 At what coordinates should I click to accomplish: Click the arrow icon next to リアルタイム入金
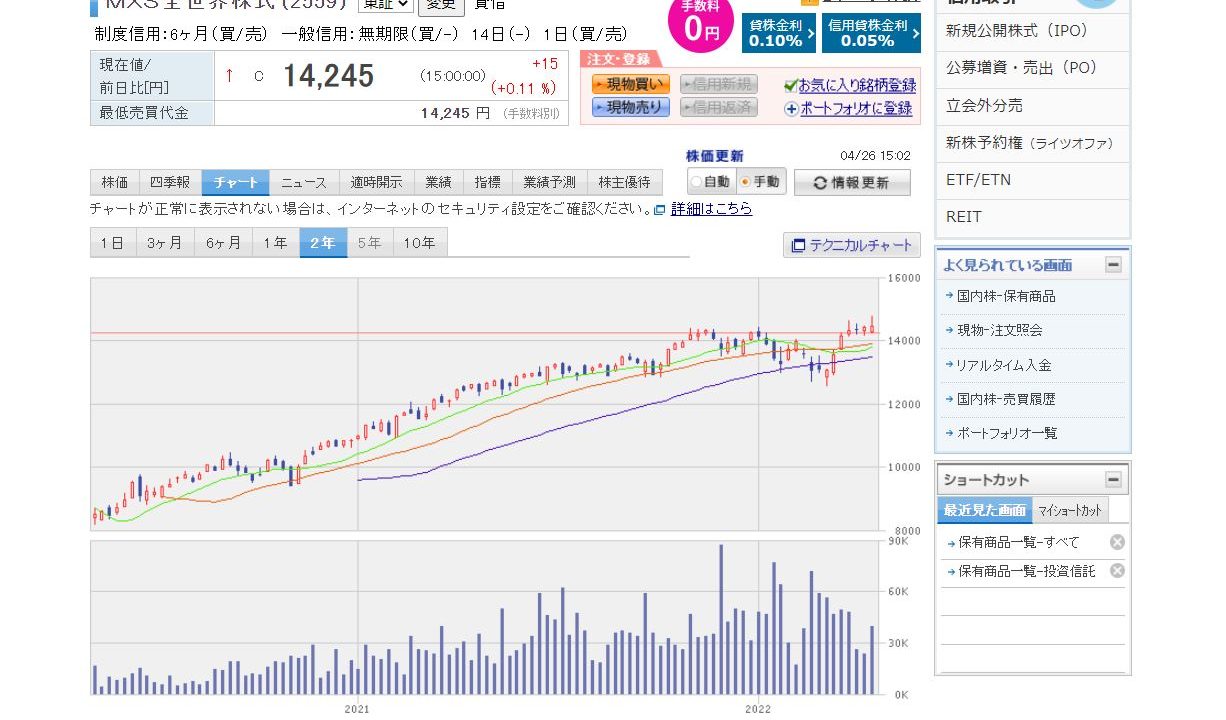click(950, 365)
